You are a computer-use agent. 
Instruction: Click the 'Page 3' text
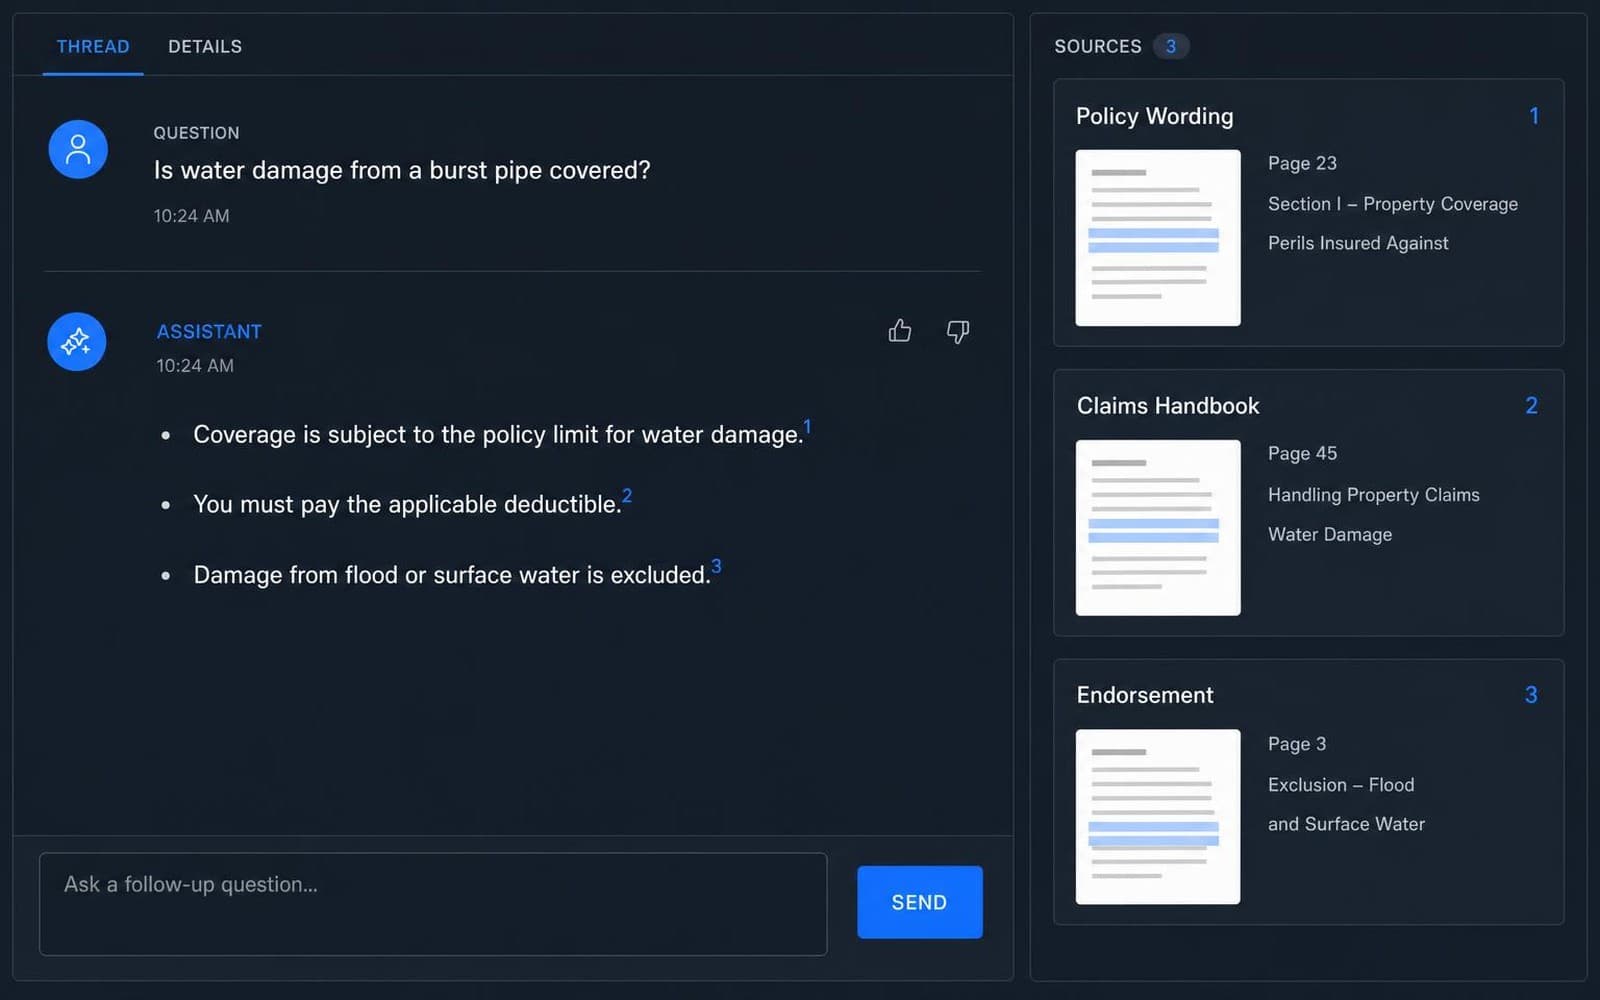pyautogui.click(x=1297, y=744)
